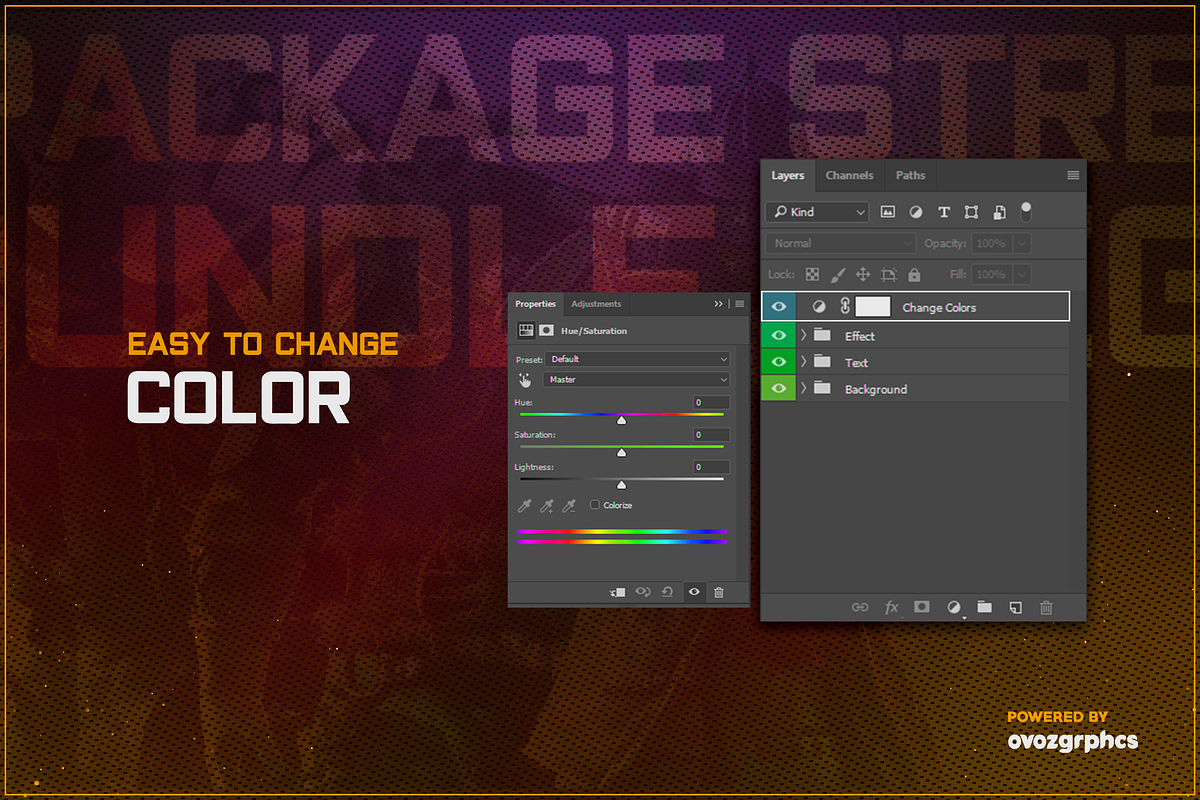Image resolution: width=1200 pixels, height=800 pixels.
Task: Open the Layers panel menu icon
Action: tap(1073, 175)
